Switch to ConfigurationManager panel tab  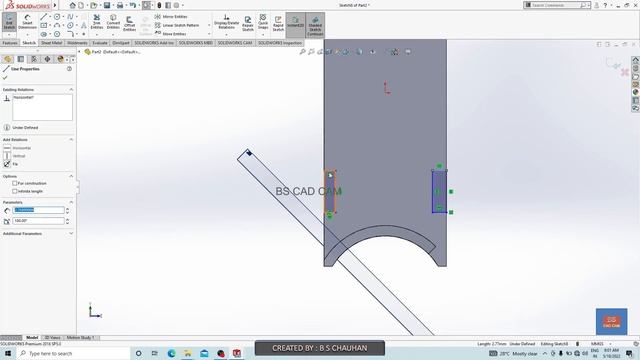34,59
